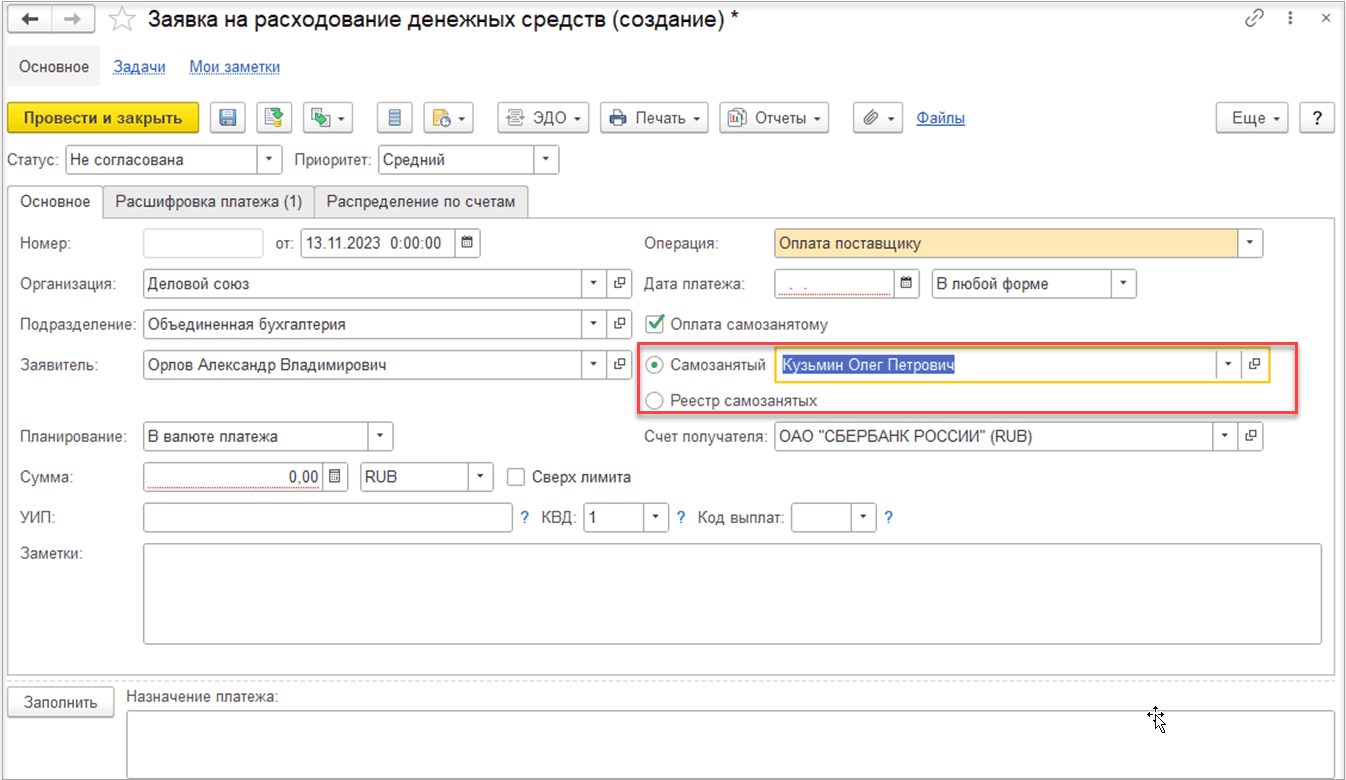Click into the Назначение платежа text field
1346x780 pixels.
[730, 744]
